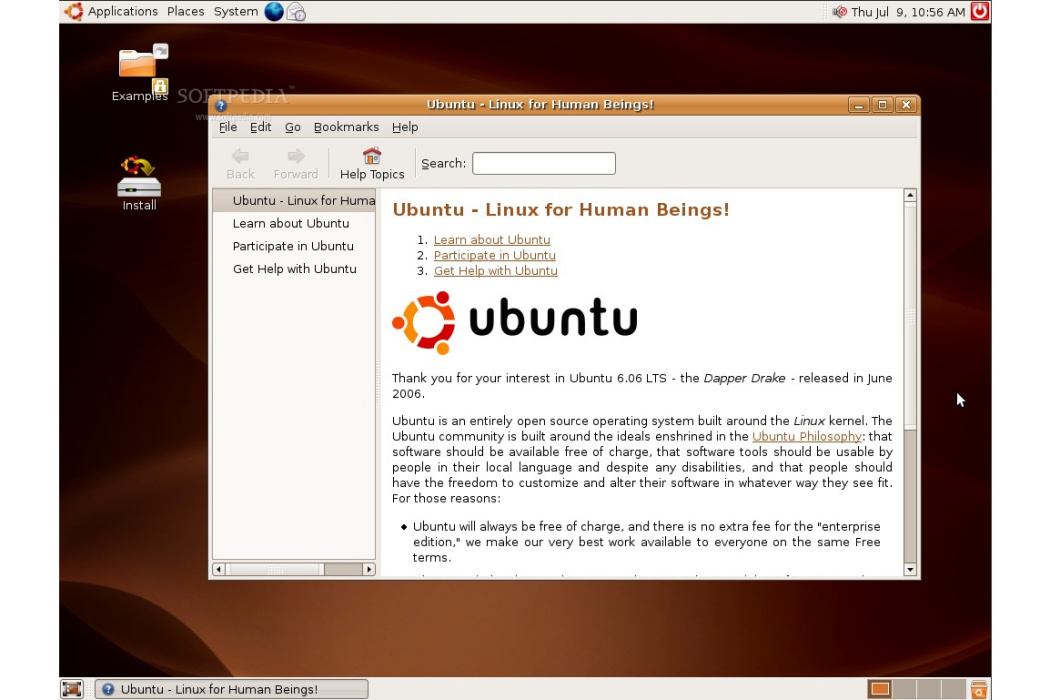Viewport: 1050px width, 700px height.
Task: Click the help window title bar icon
Action: coord(221,105)
